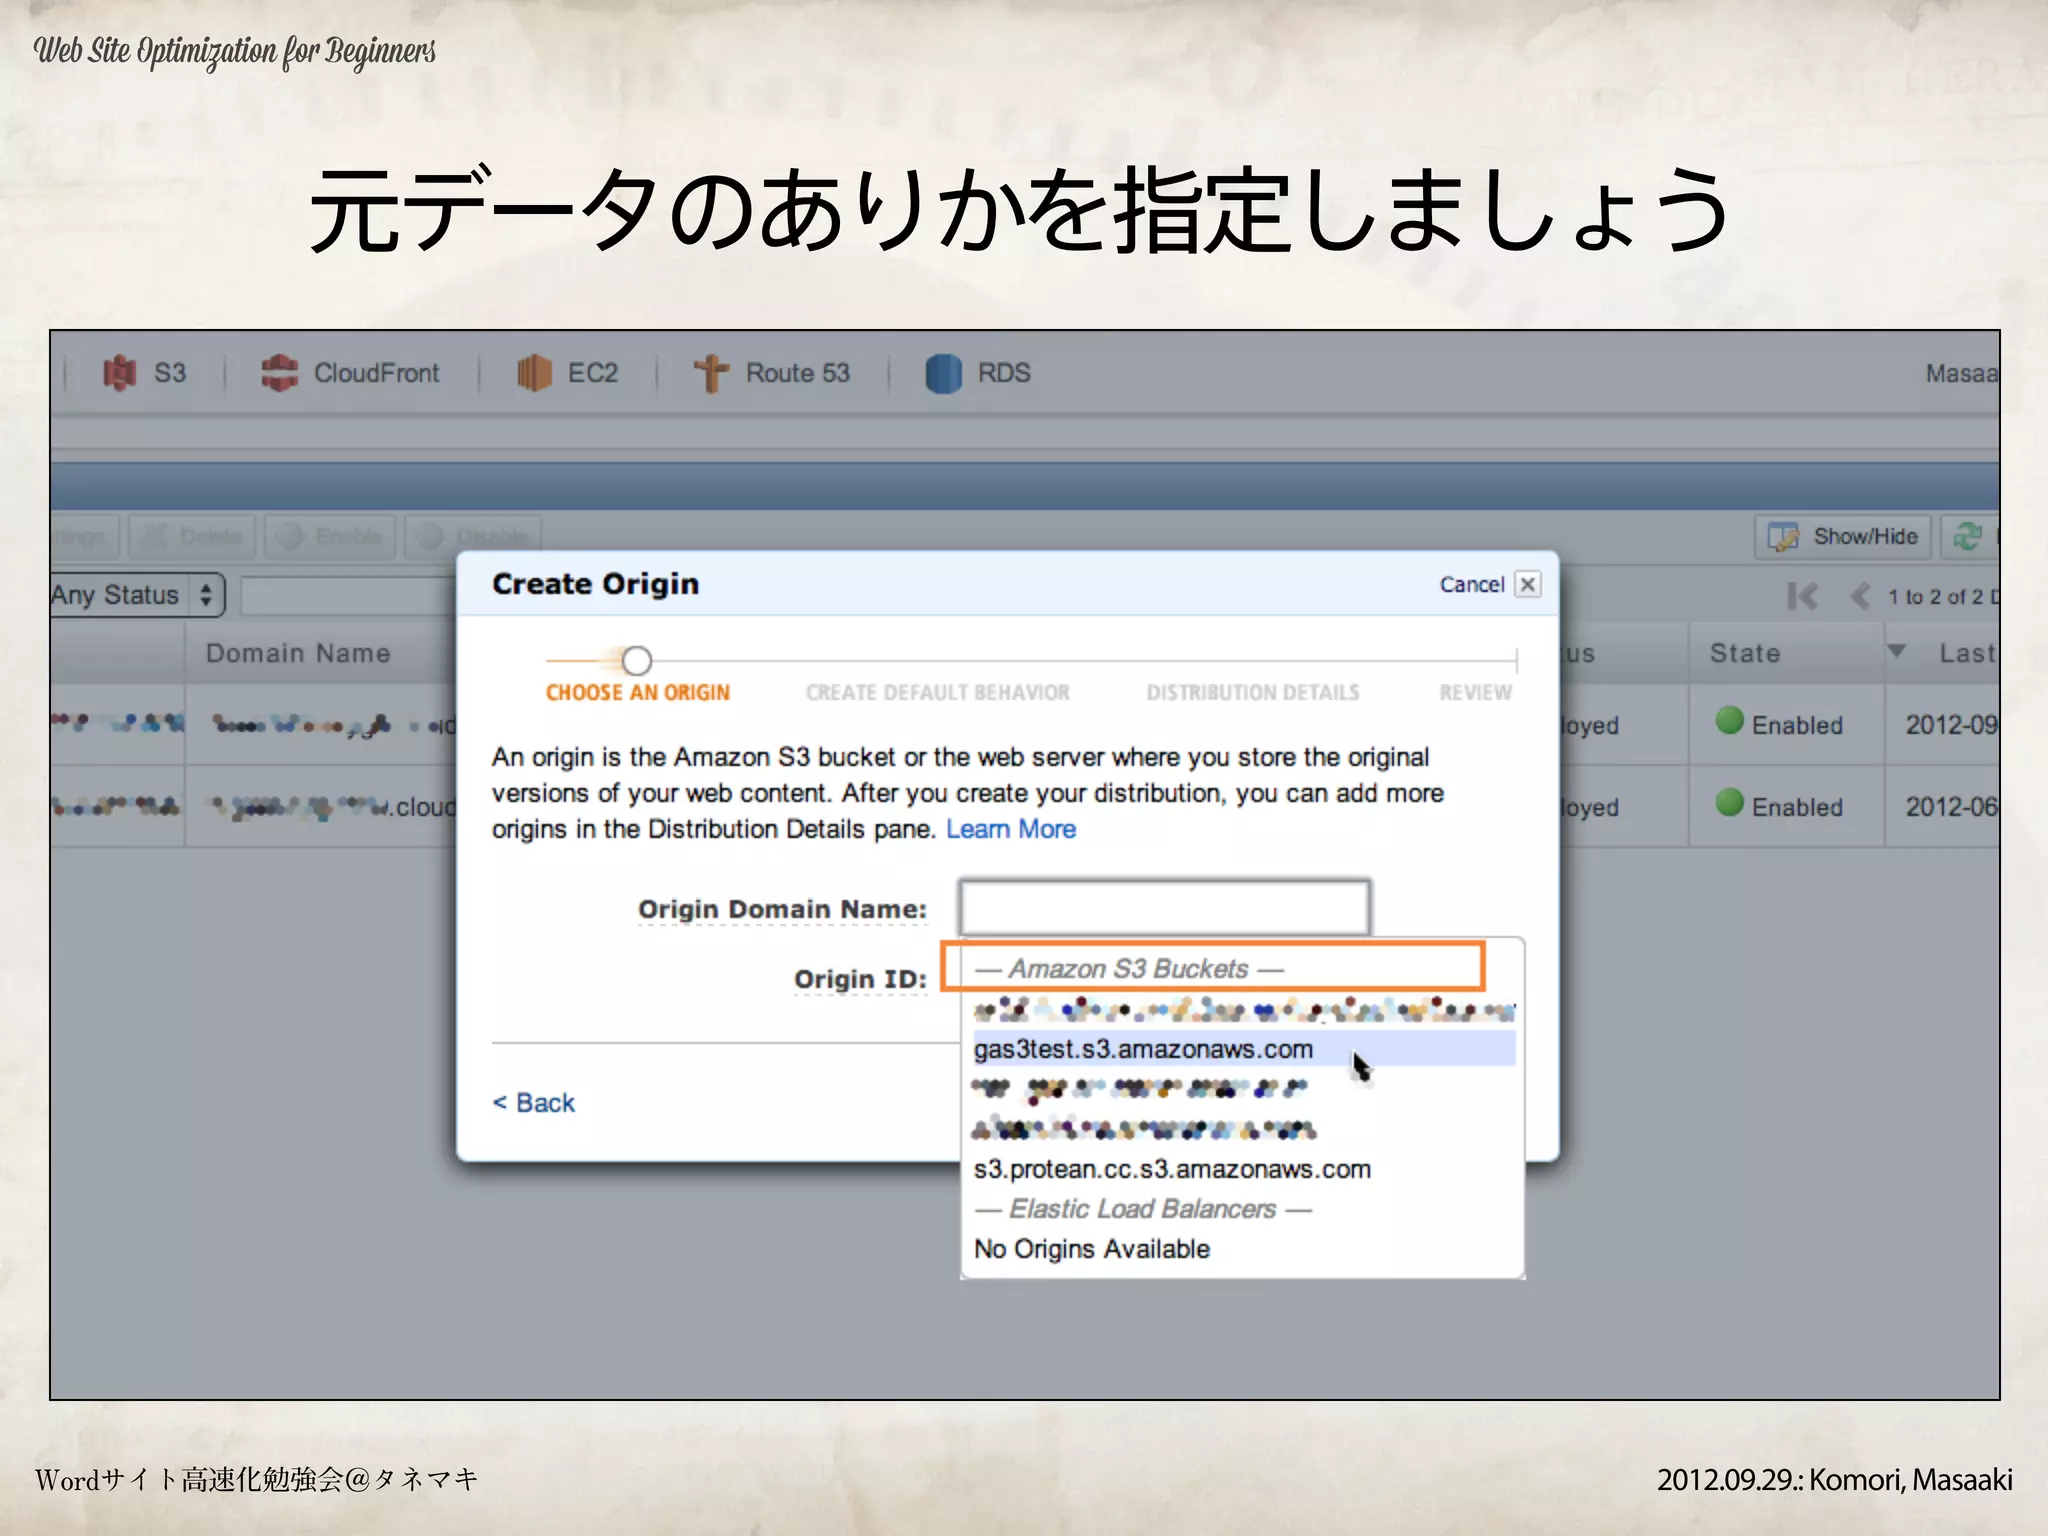Click the Delete toolbar button

[x=192, y=537]
